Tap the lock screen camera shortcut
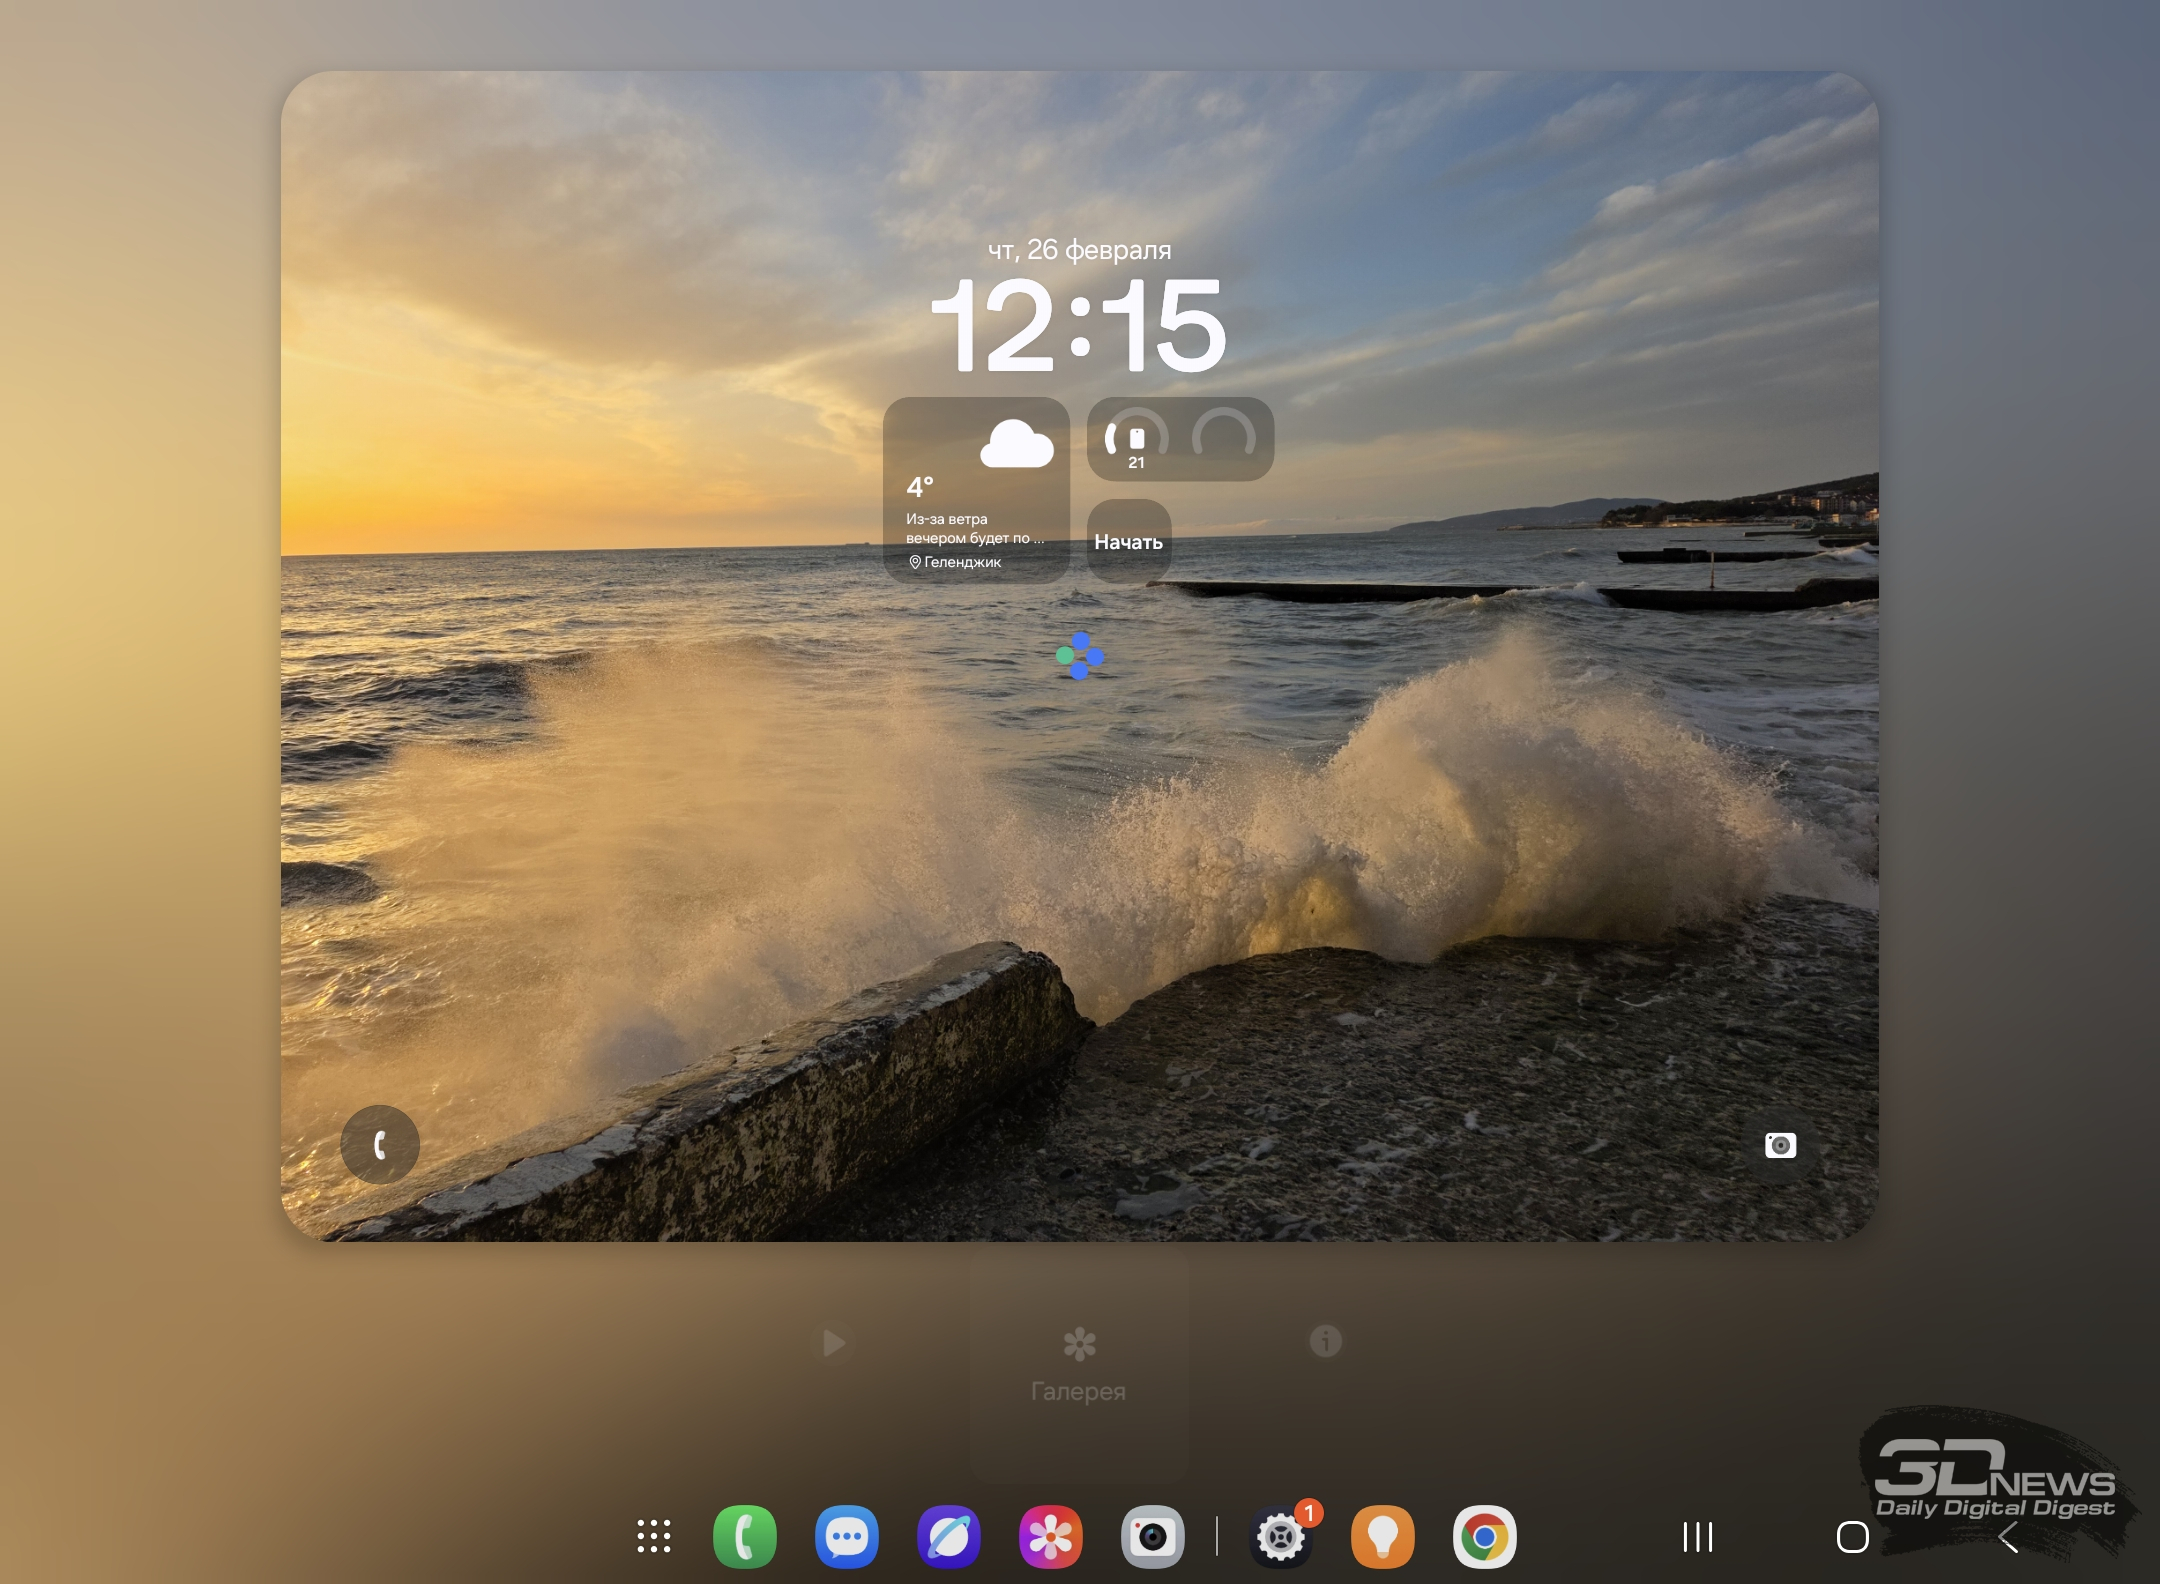Viewport: 2160px width, 1584px height. tap(1780, 1145)
